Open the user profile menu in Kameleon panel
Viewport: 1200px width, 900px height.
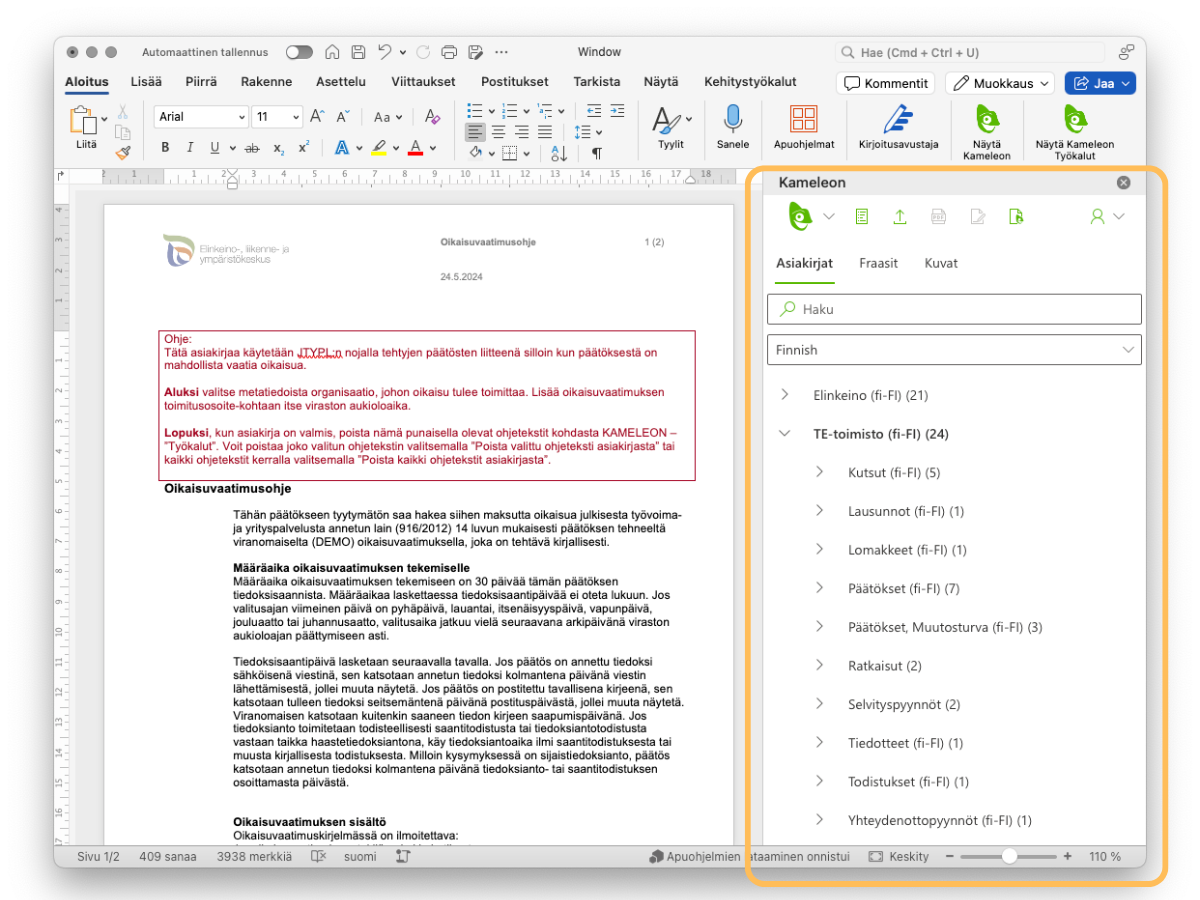(x=1106, y=216)
